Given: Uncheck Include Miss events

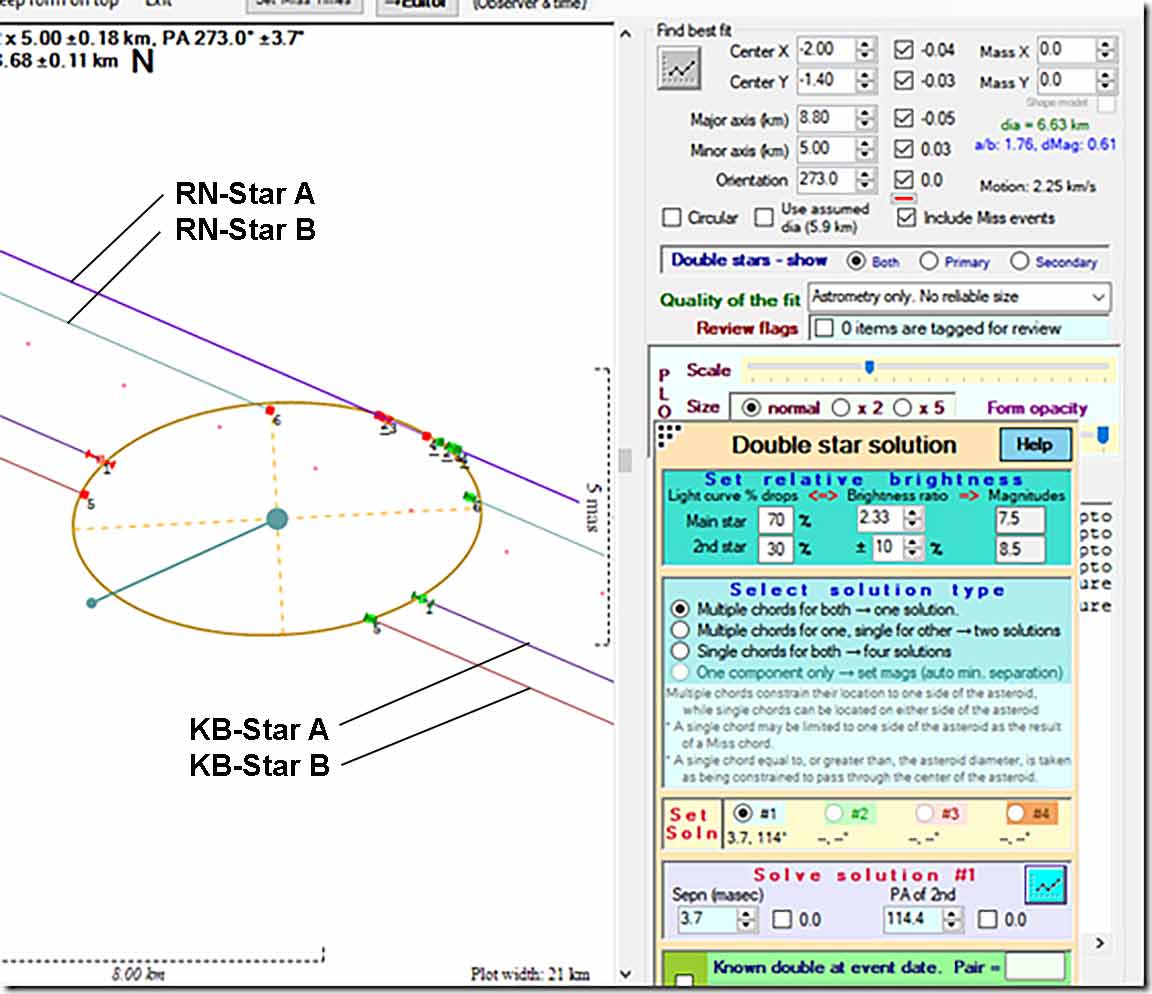Looking at the screenshot, I should coord(907,217).
